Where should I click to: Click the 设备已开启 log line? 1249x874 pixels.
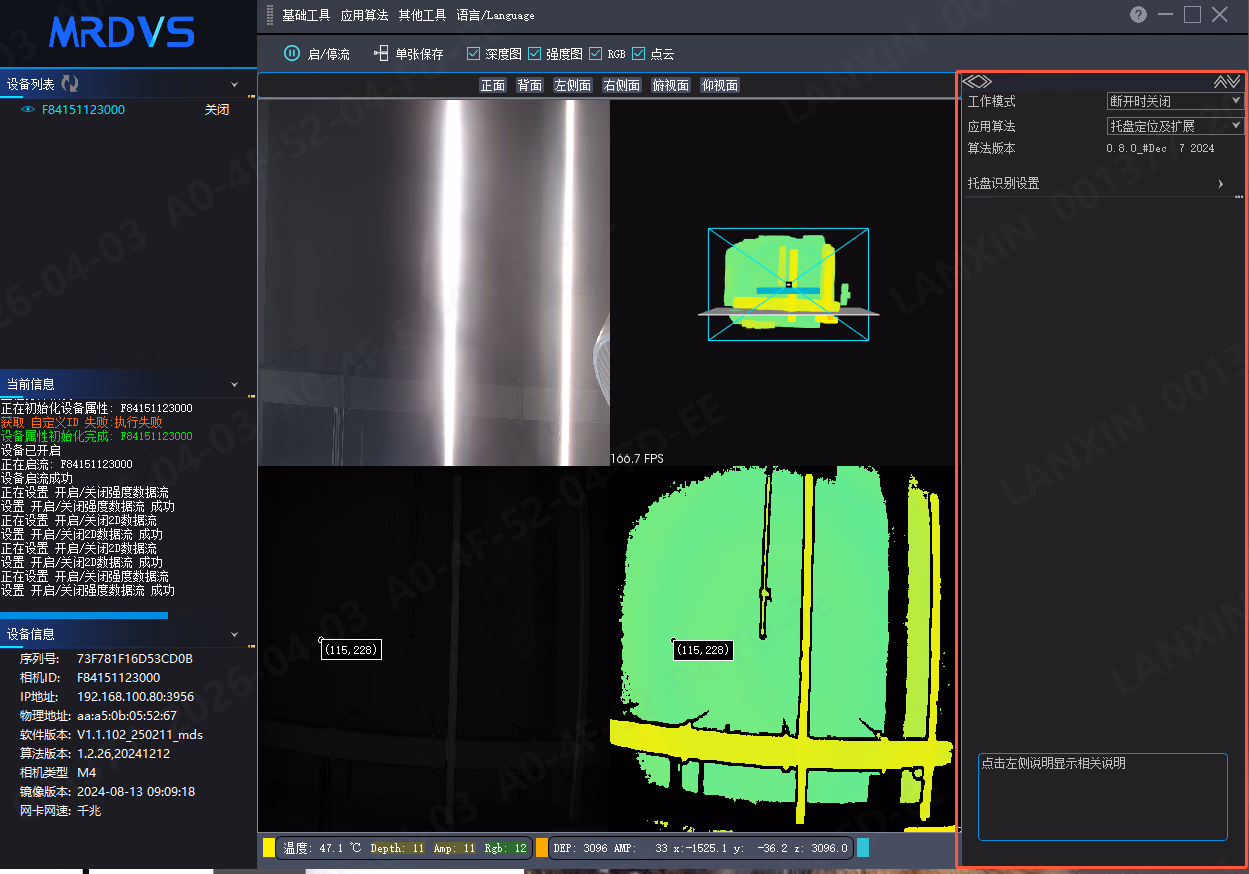(x=30, y=450)
